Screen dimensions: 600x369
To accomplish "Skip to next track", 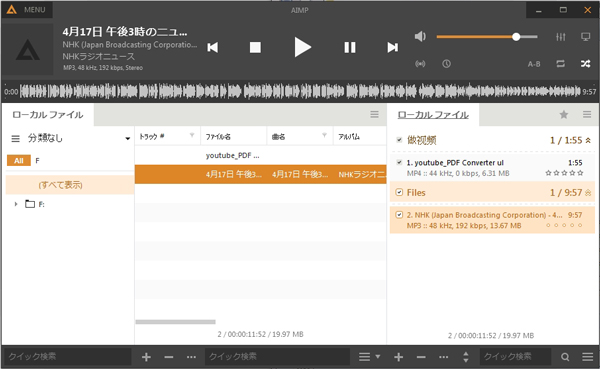I will coord(393,47).
